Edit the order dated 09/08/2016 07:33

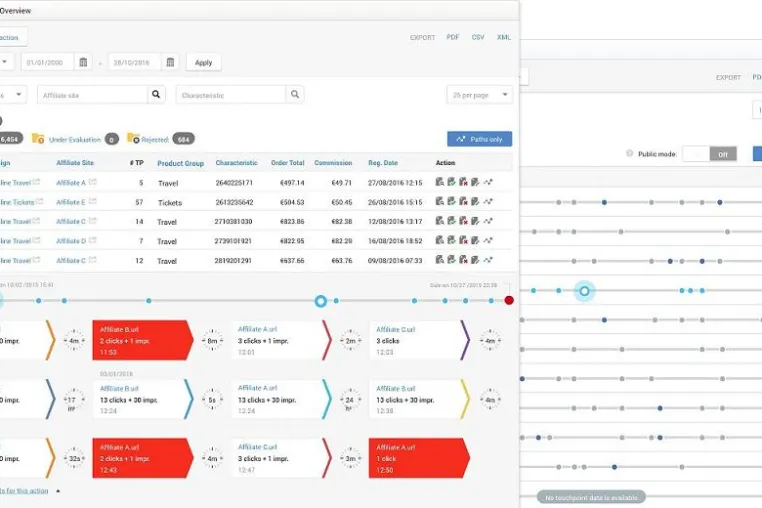[475, 260]
